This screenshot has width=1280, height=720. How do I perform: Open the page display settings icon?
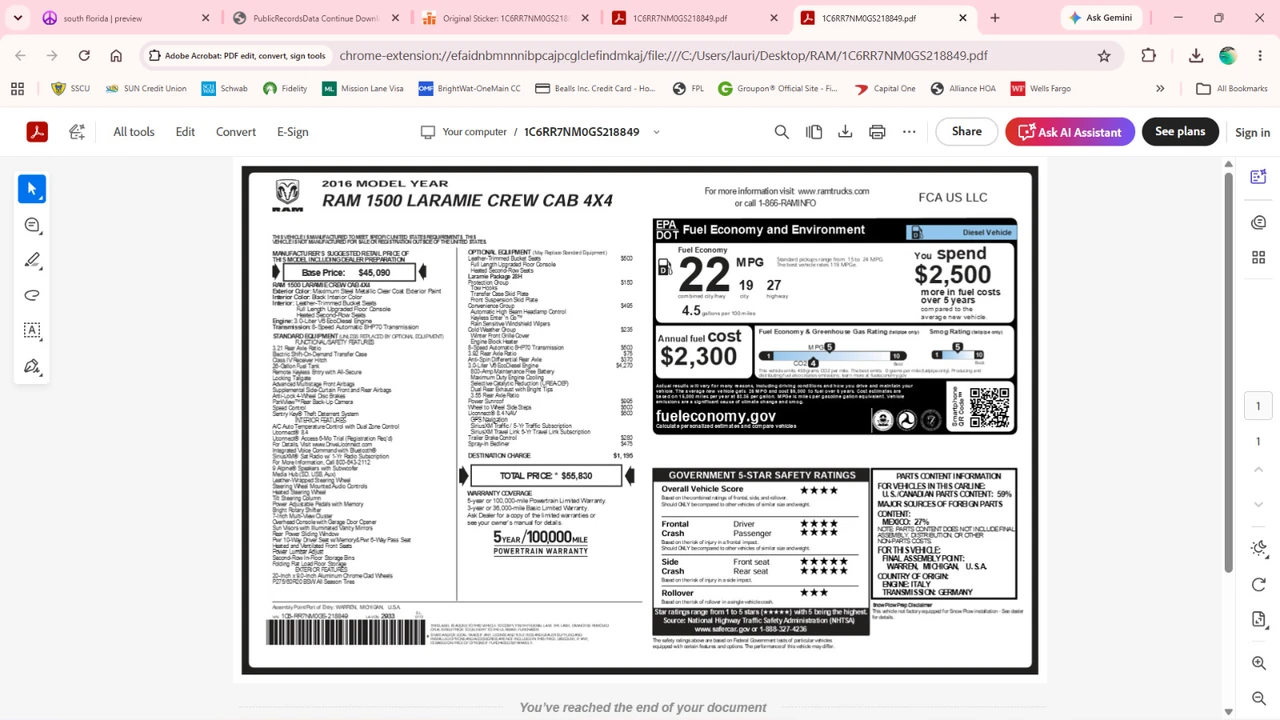point(1259,621)
